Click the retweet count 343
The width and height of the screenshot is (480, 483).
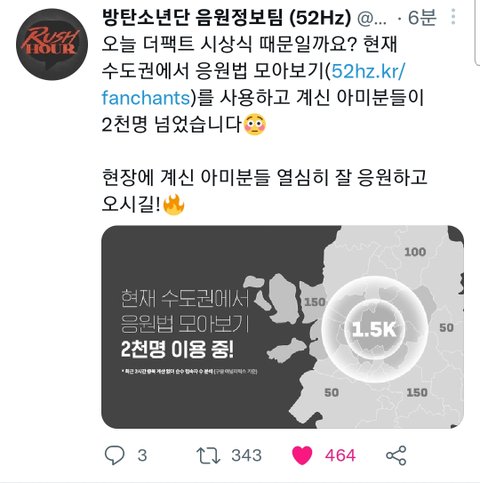coord(247,455)
